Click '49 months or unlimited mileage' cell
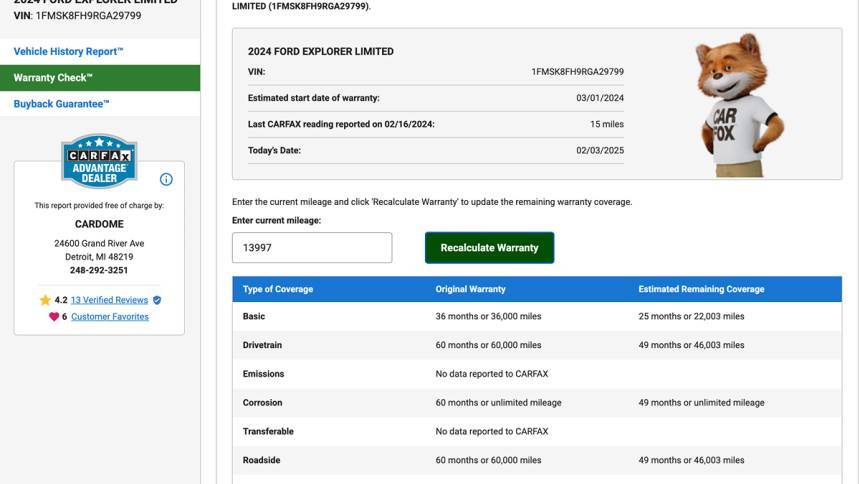The width and height of the screenshot is (860, 484). click(701, 403)
